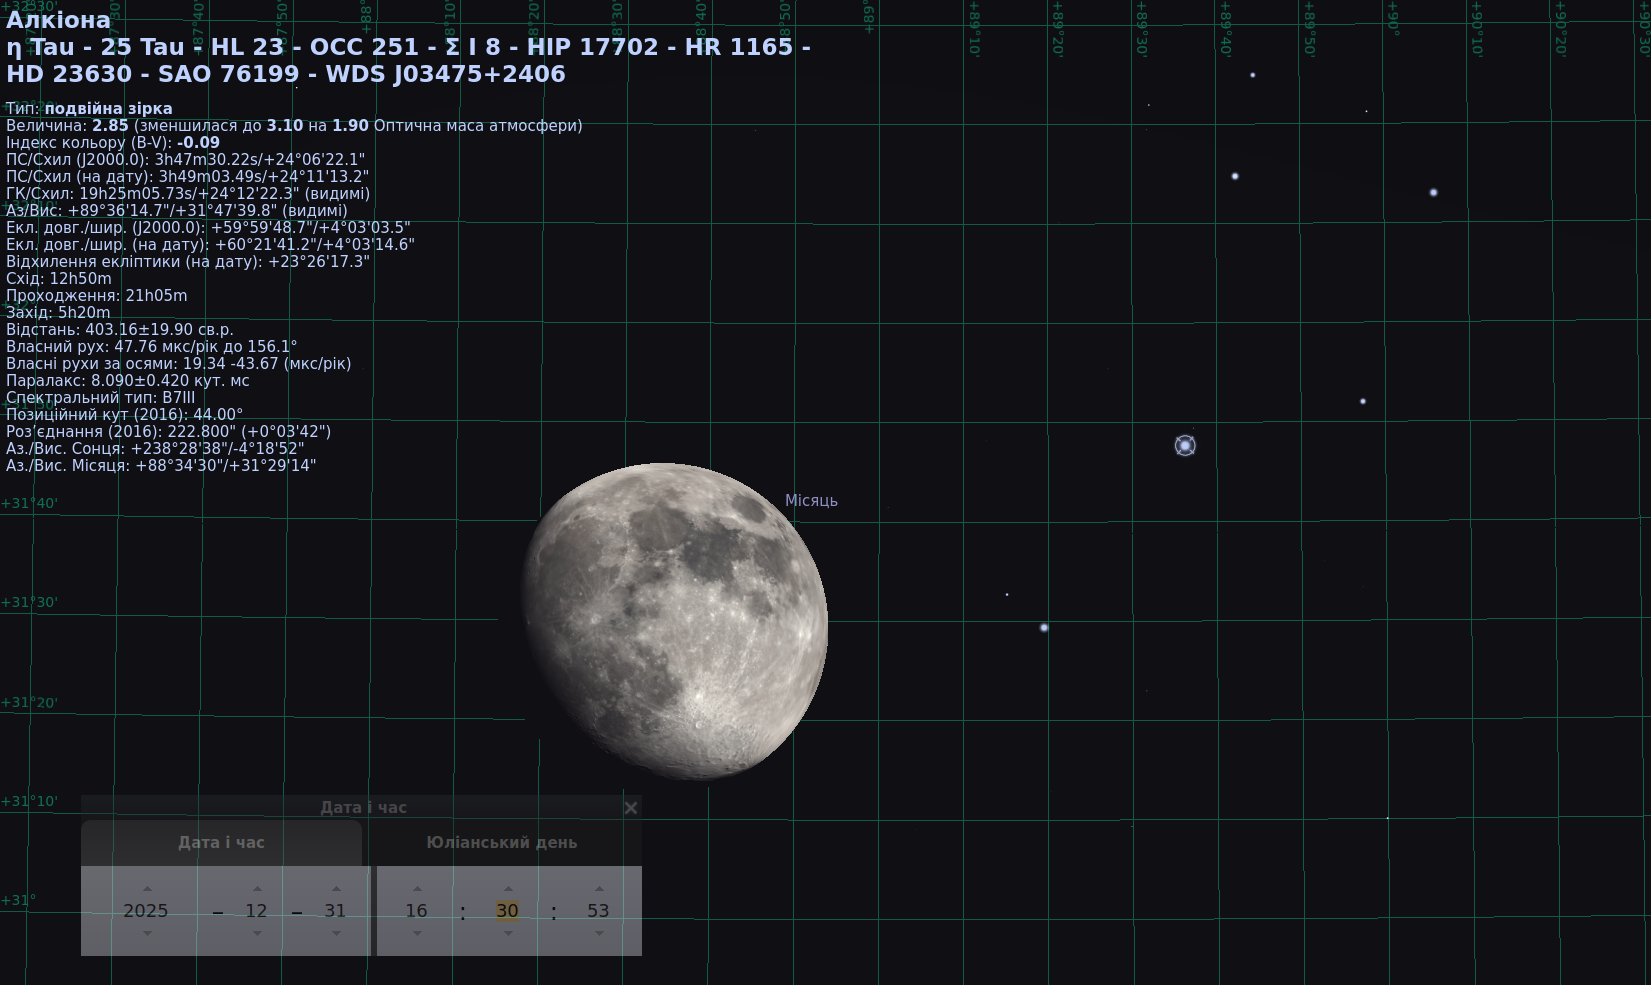1651x985 pixels.
Task: Click the Дата і час dialog title bar
Action: click(361, 807)
